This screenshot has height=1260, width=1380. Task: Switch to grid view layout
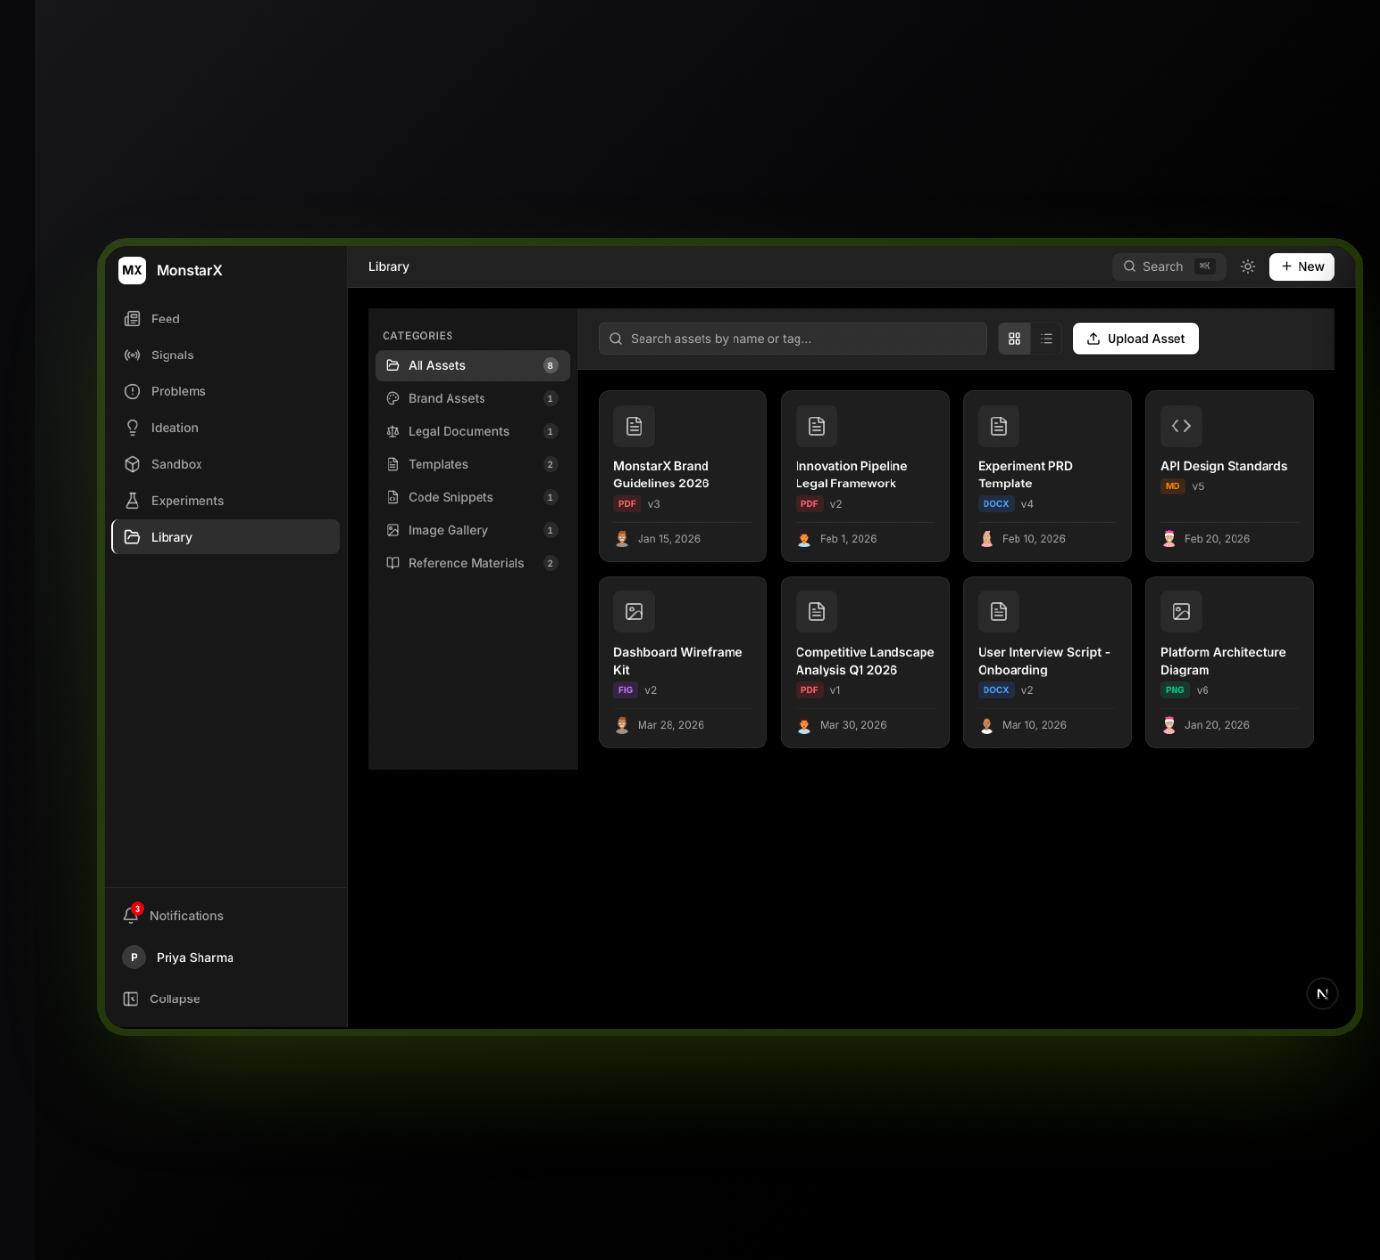coord(1014,339)
